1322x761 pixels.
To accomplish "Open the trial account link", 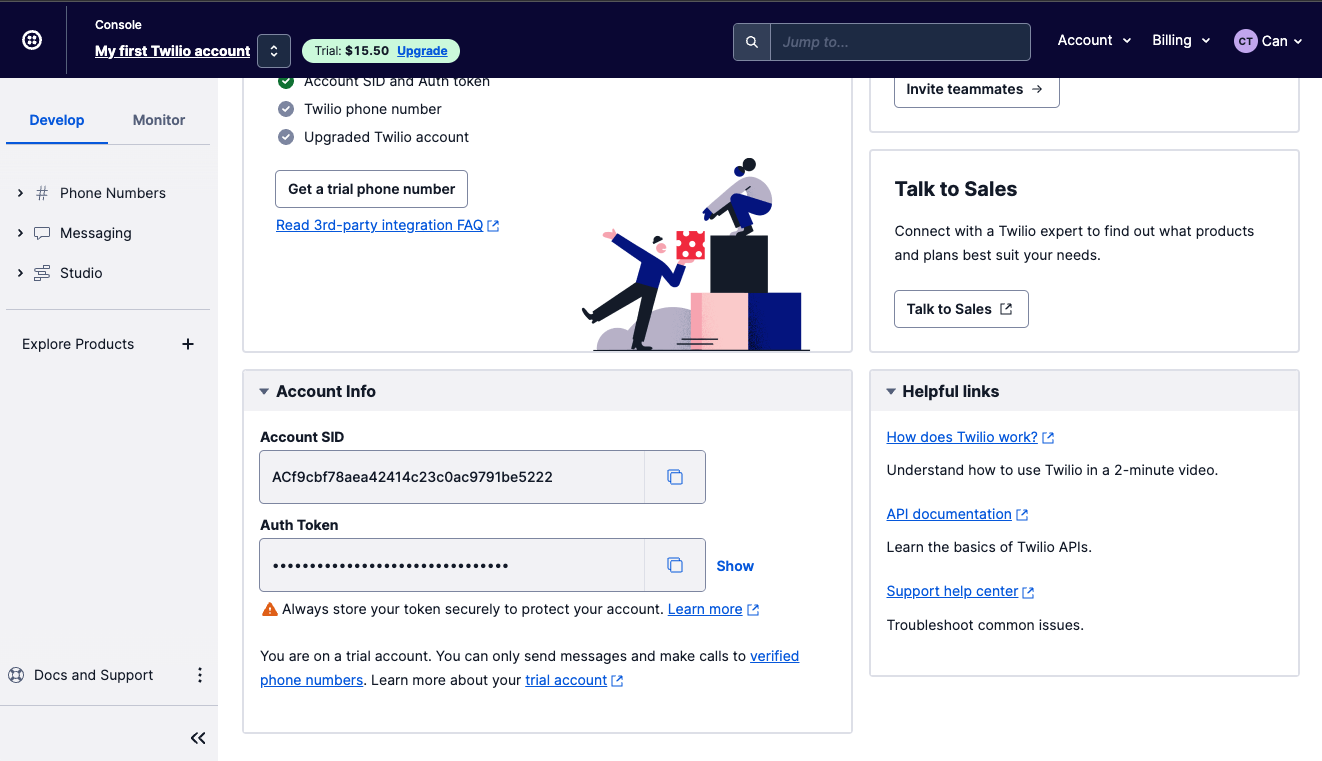I will [574, 680].
